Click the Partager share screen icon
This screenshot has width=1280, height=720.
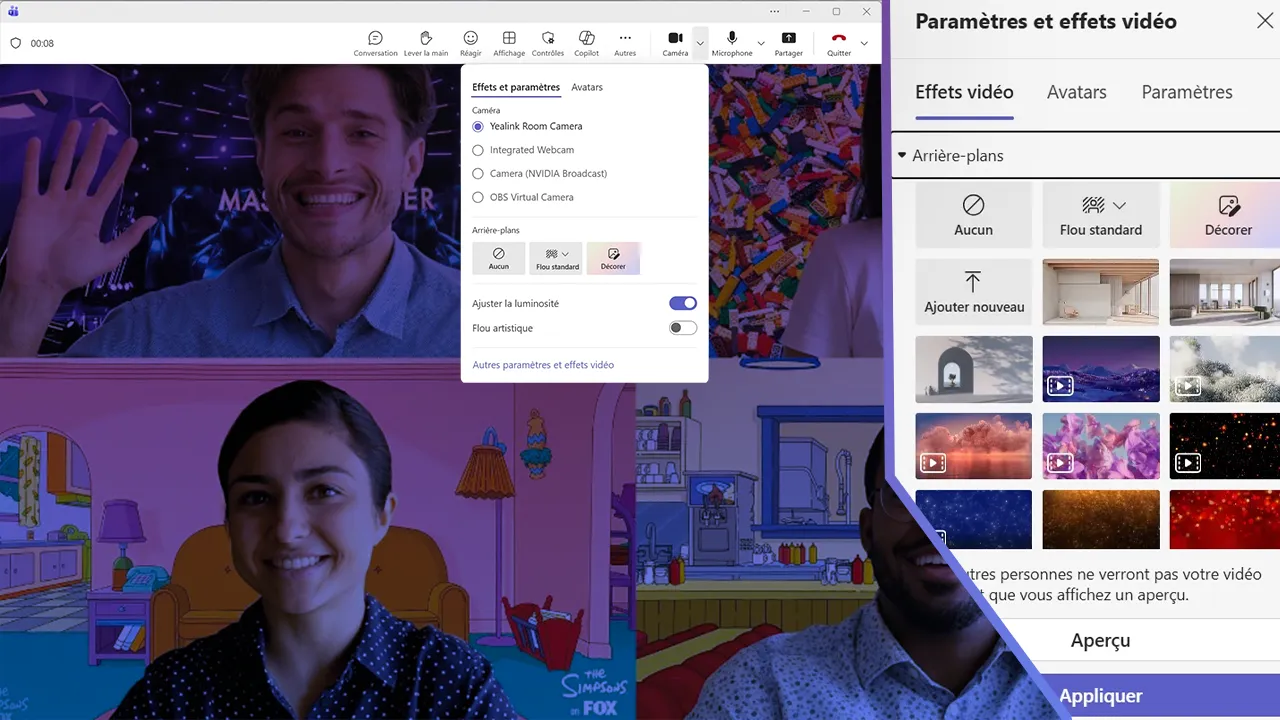tap(788, 38)
